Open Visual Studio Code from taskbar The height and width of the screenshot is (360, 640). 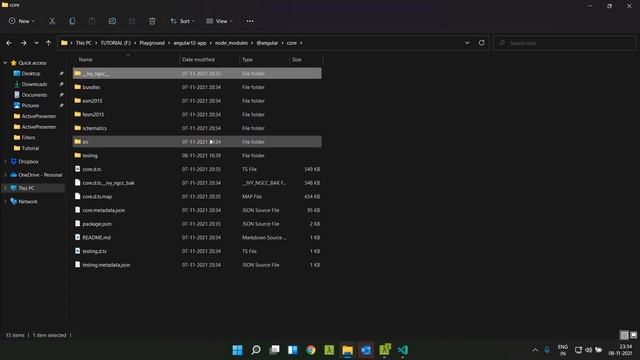(403, 350)
